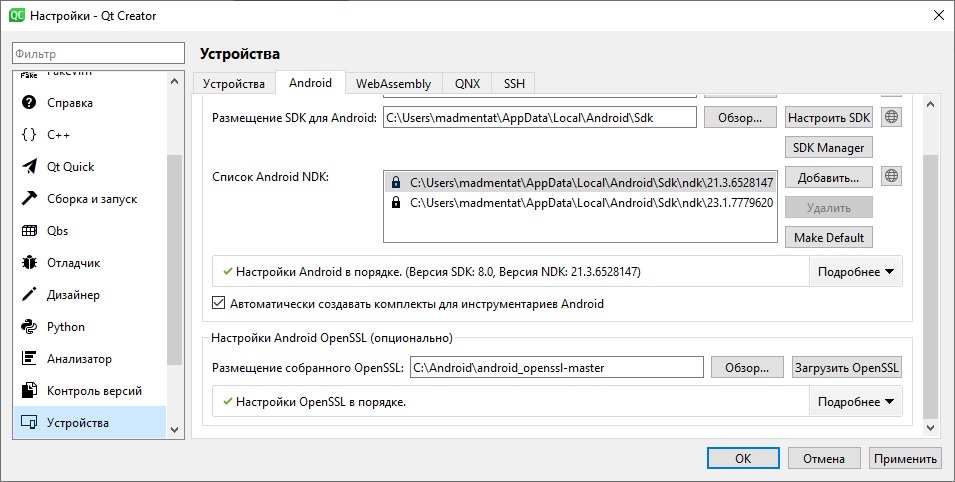
Task: Switch to the SSH tab
Action: pos(514,83)
